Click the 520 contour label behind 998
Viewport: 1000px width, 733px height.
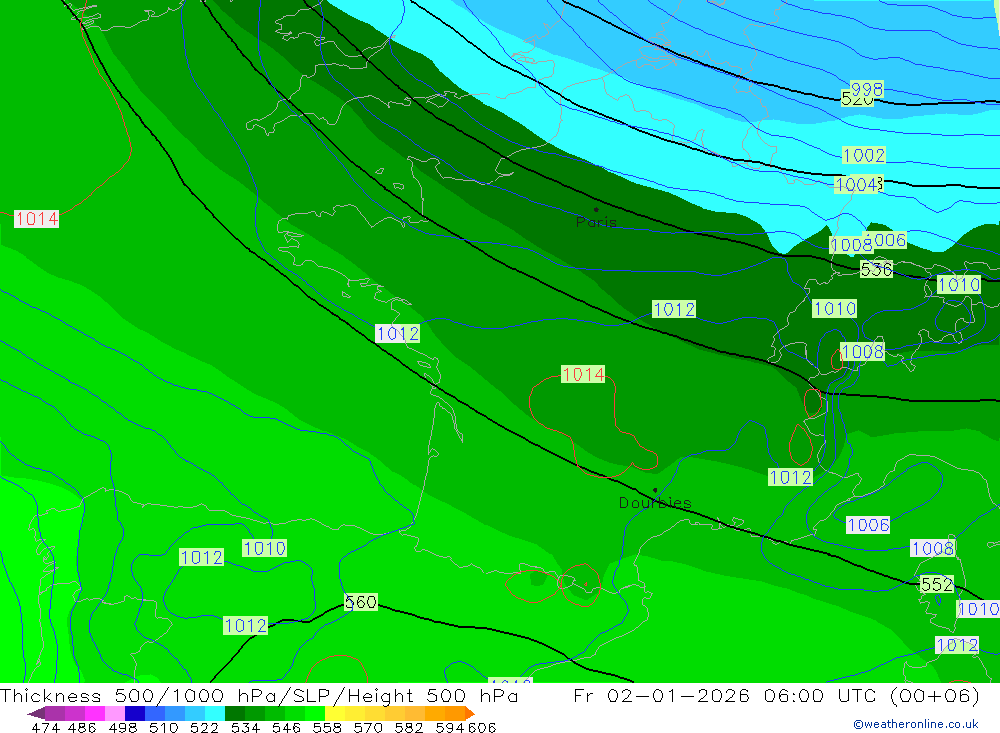coord(857,100)
